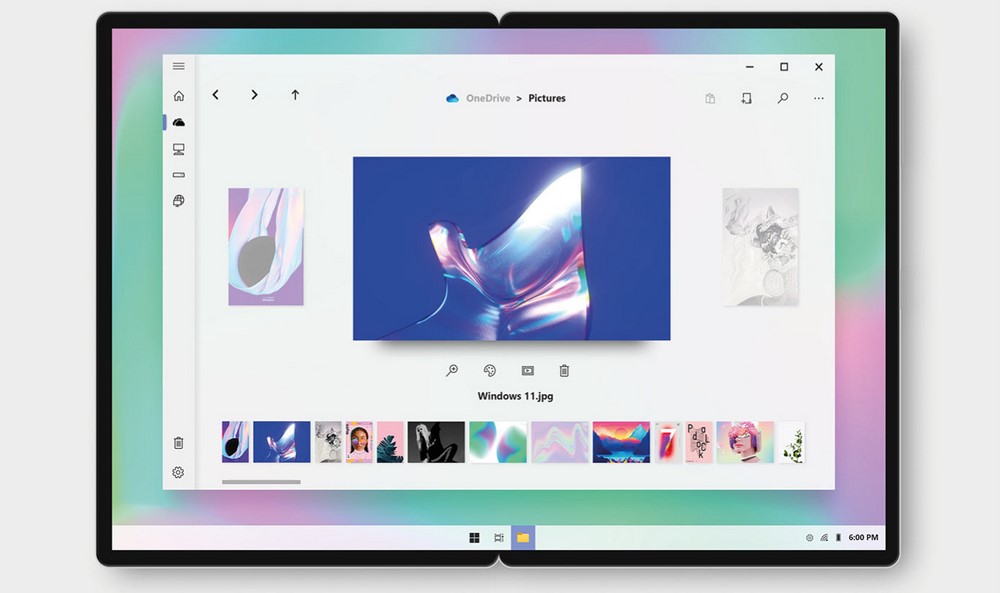The image size is (1000, 593).
Task: Click OneDrive in the breadcrumb path
Action: 488,98
